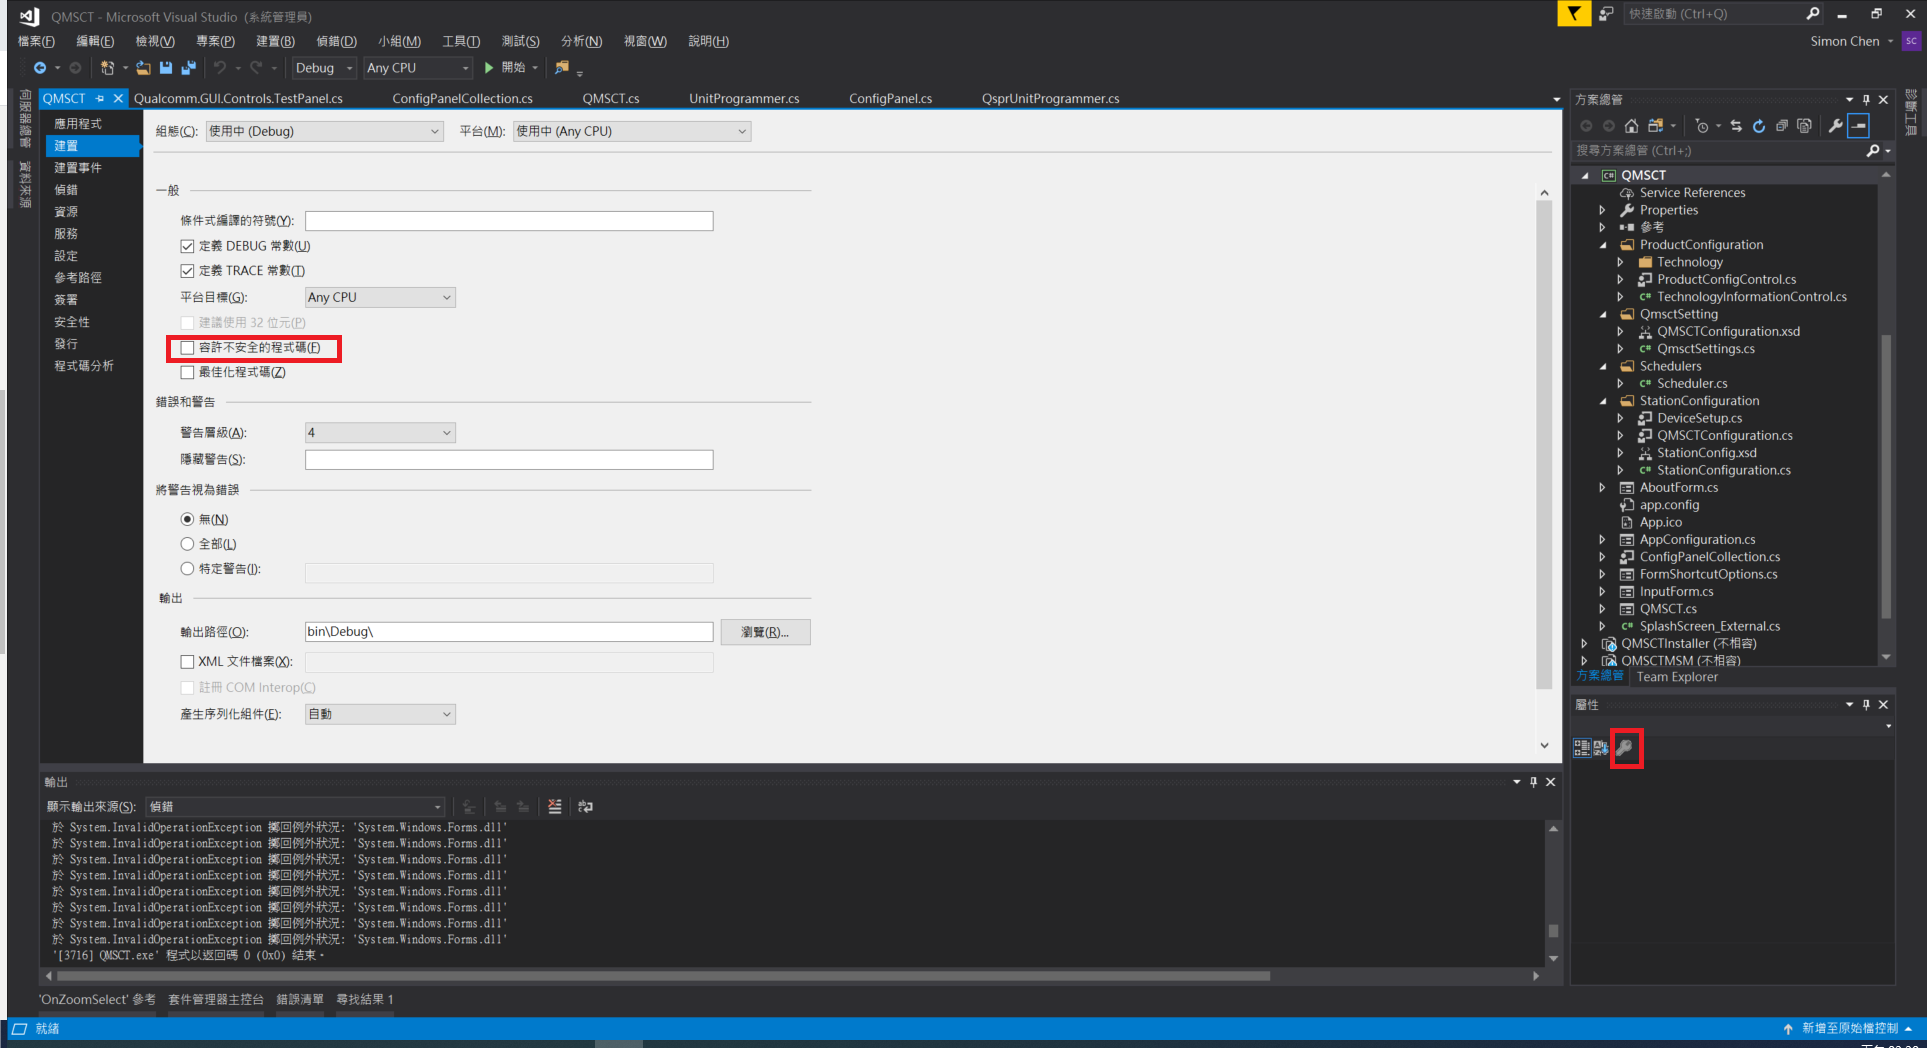Click the Pending Changes Filter clock icon

coord(1702,126)
